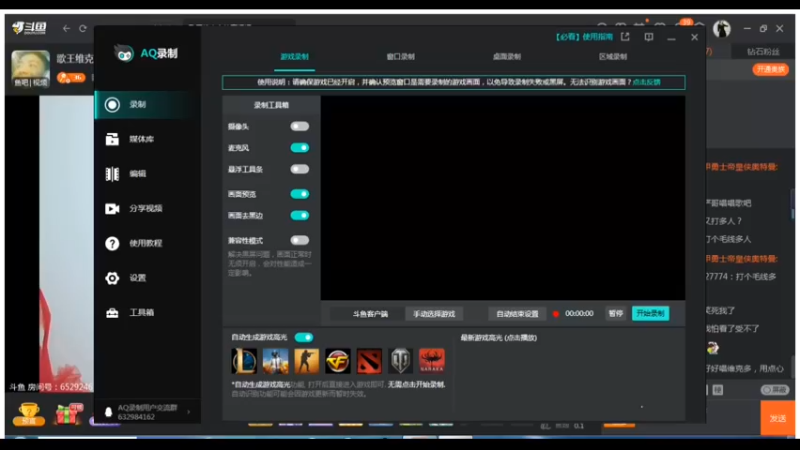Viewport: 800px width, 450px height.
Task: Expand the AQ录制用户交流群 arrow
Action: (x=189, y=412)
